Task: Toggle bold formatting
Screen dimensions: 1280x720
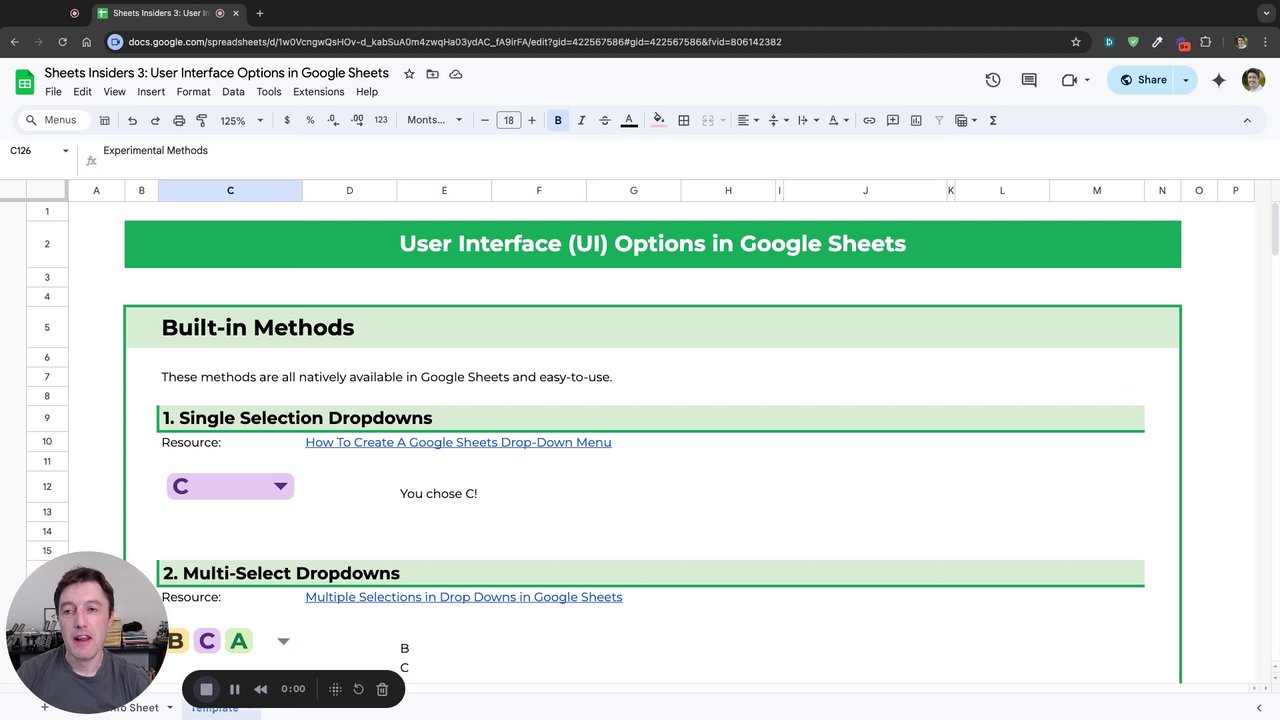Action: (x=558, y=120)
